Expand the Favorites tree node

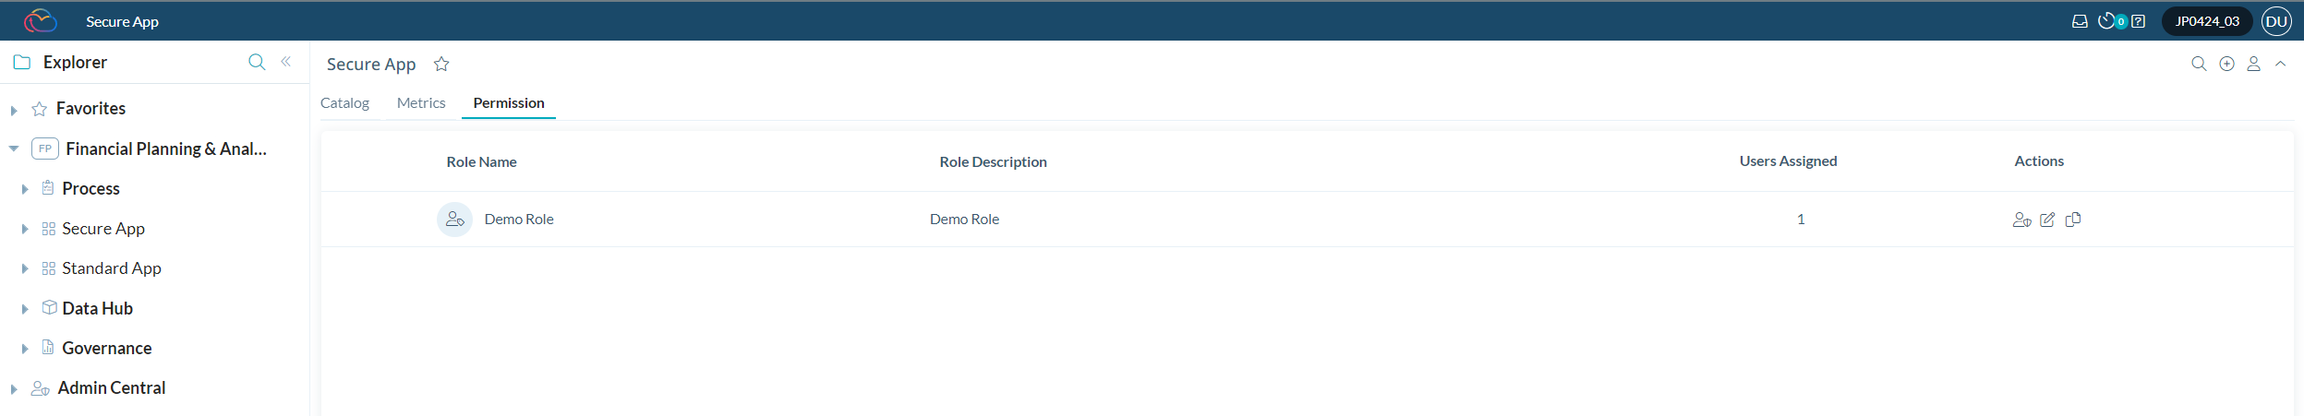point(14,109)
